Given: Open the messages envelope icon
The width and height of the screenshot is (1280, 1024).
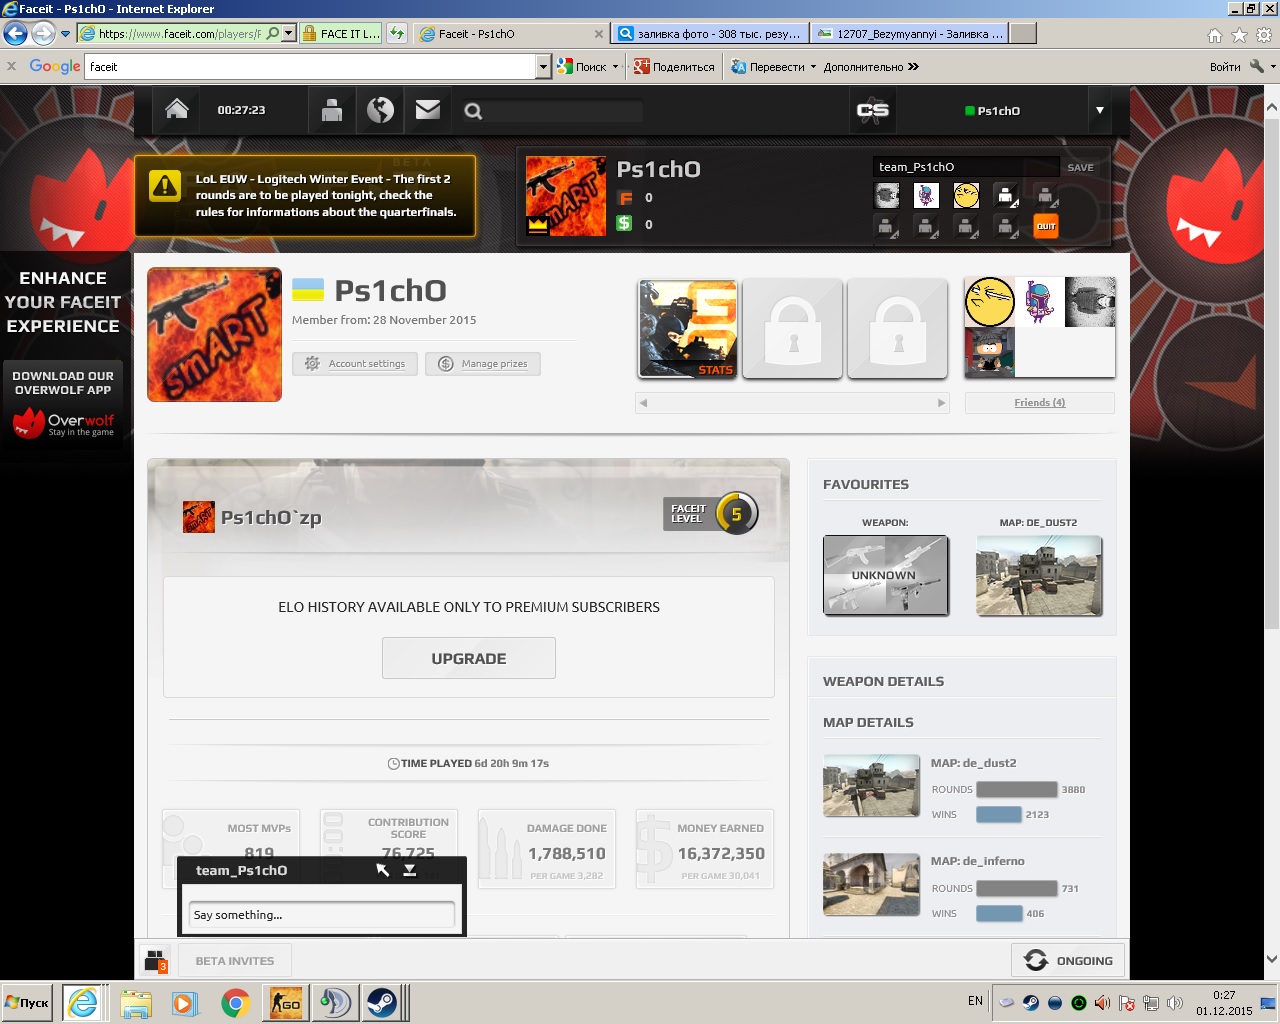Looking at the screenshot, I should [x=428, y=110].
